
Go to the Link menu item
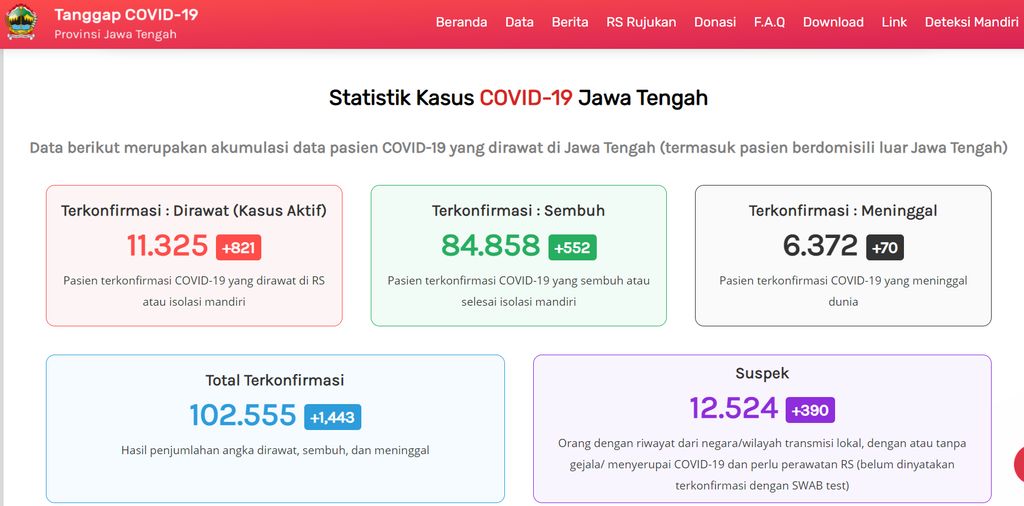click(894, 22)
